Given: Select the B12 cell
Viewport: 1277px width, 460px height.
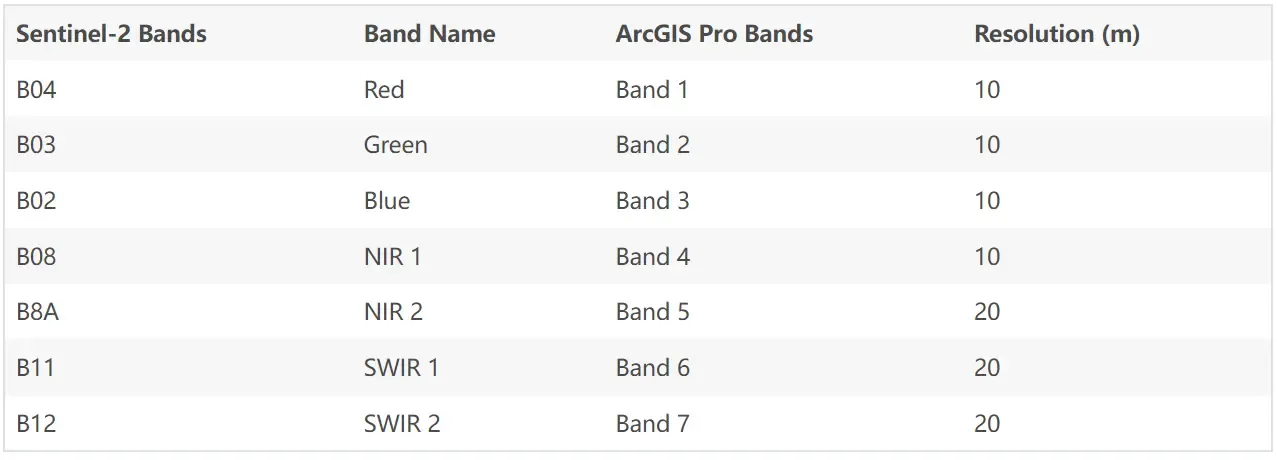Looking at the screenshot, I should (x=36, y=424).
